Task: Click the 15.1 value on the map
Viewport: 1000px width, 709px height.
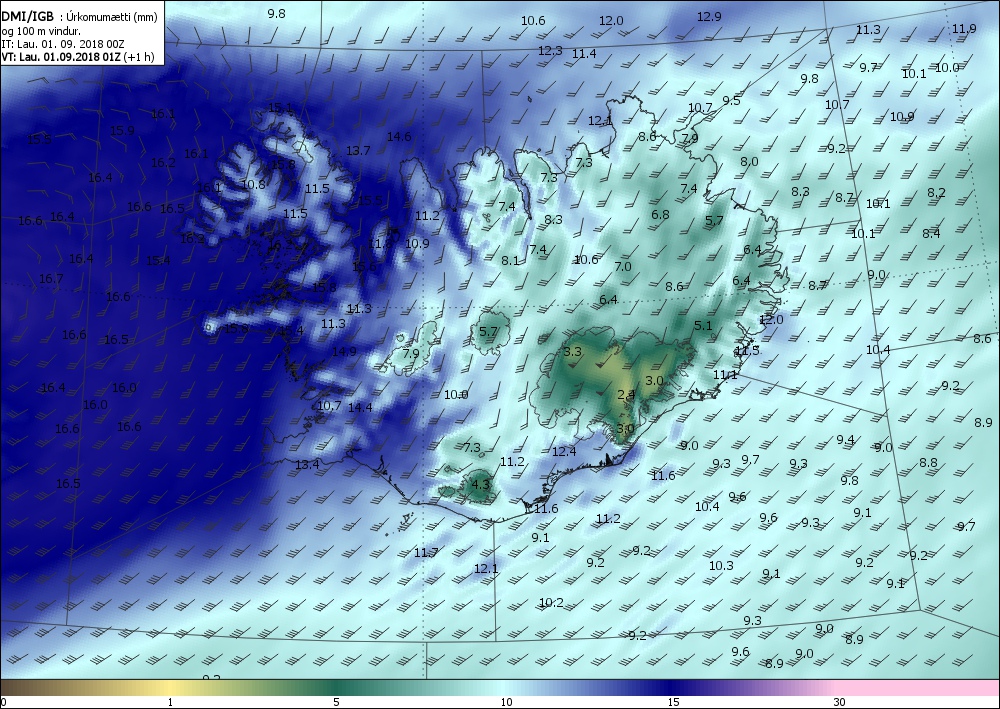Action: 281,108
